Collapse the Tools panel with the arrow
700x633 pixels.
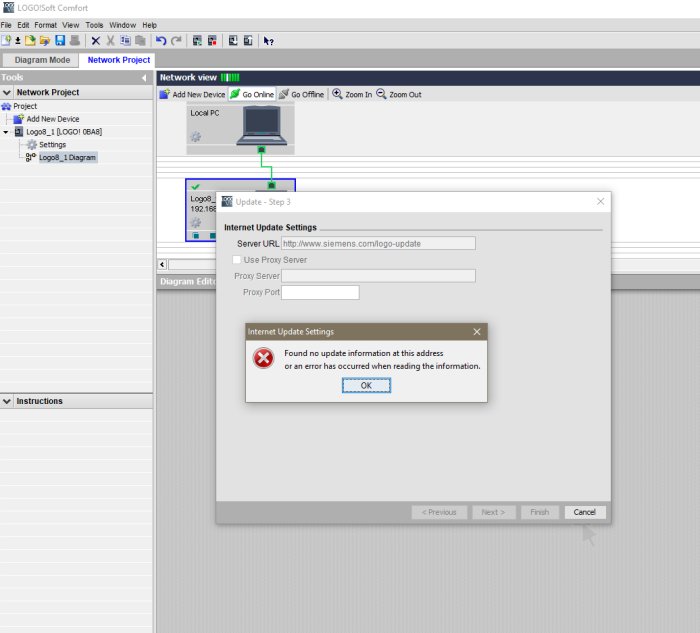tap(144, 78)
